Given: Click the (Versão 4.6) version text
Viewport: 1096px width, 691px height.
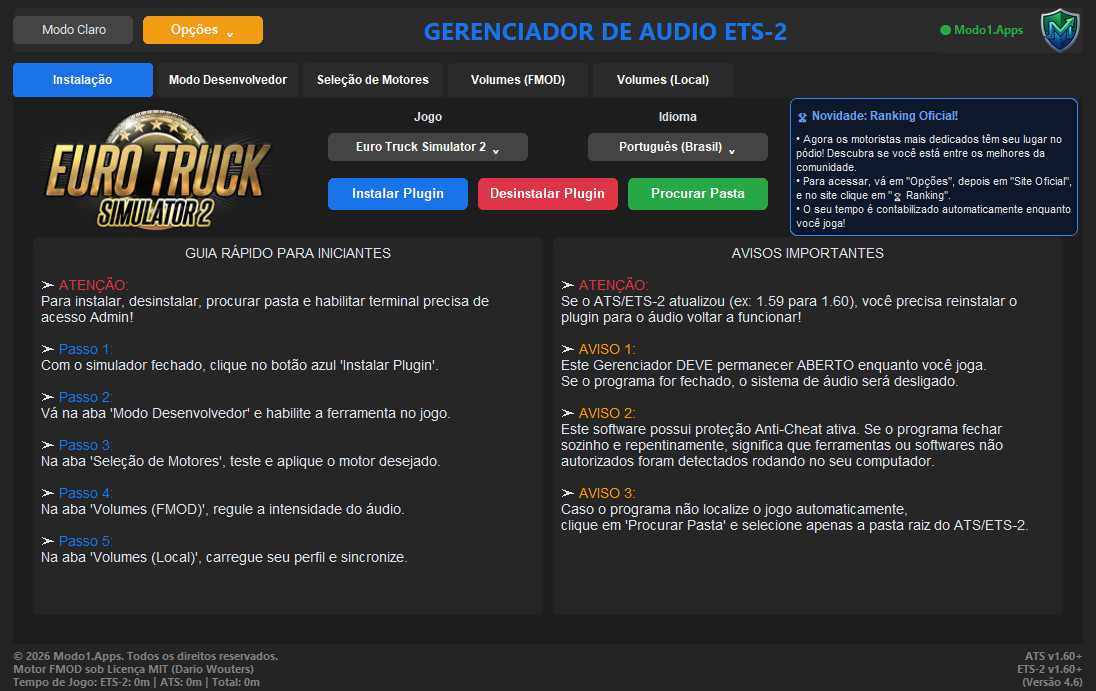Looking at the screenshot, I should [1052, 682].
